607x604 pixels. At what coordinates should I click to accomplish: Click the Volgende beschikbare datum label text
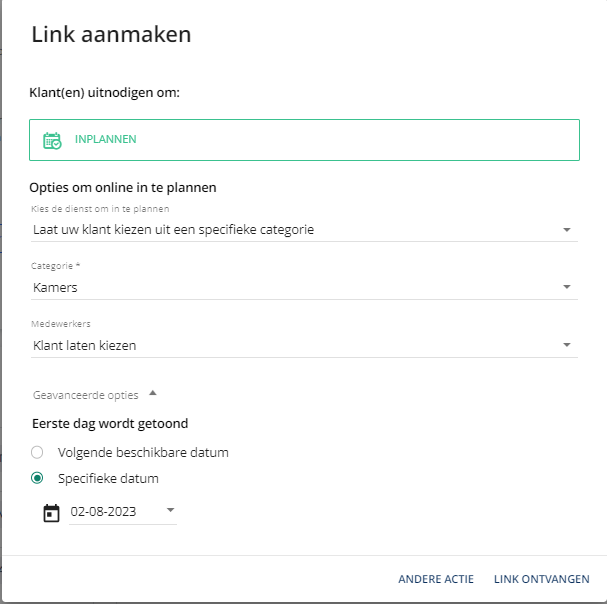tap(143, 452)
